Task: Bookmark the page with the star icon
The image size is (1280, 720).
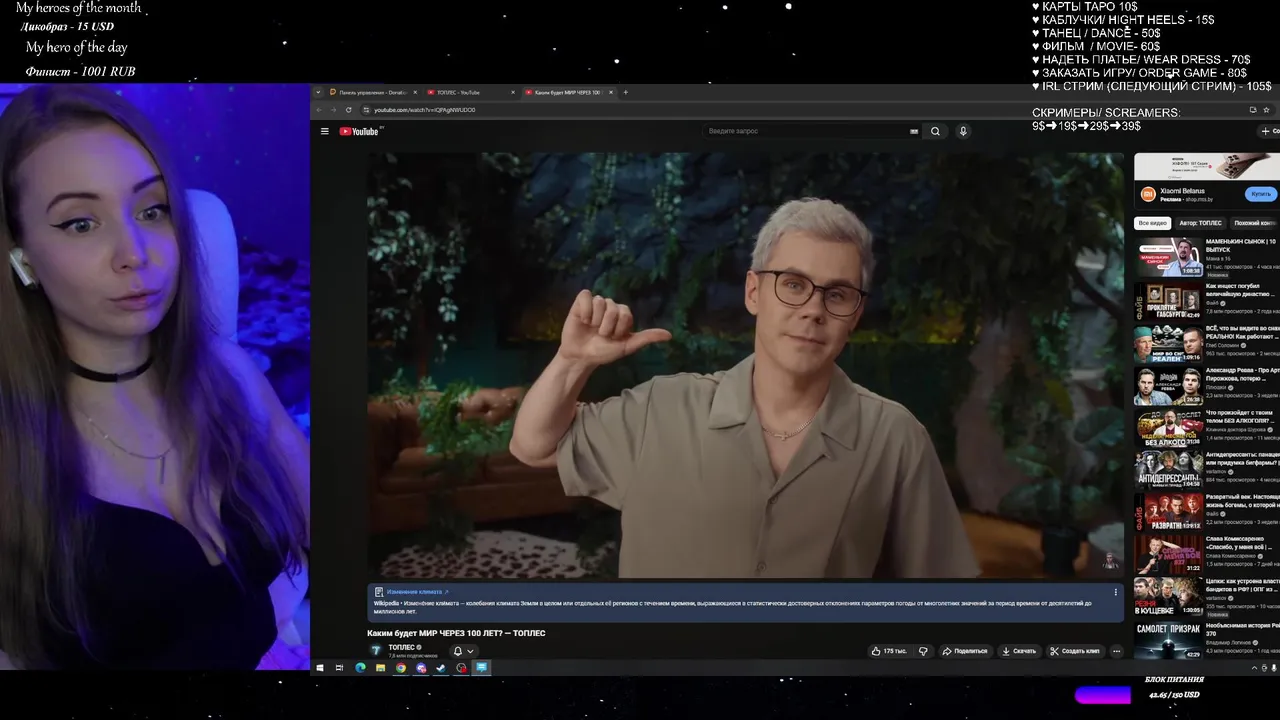Action: (x=1266, y=110)
